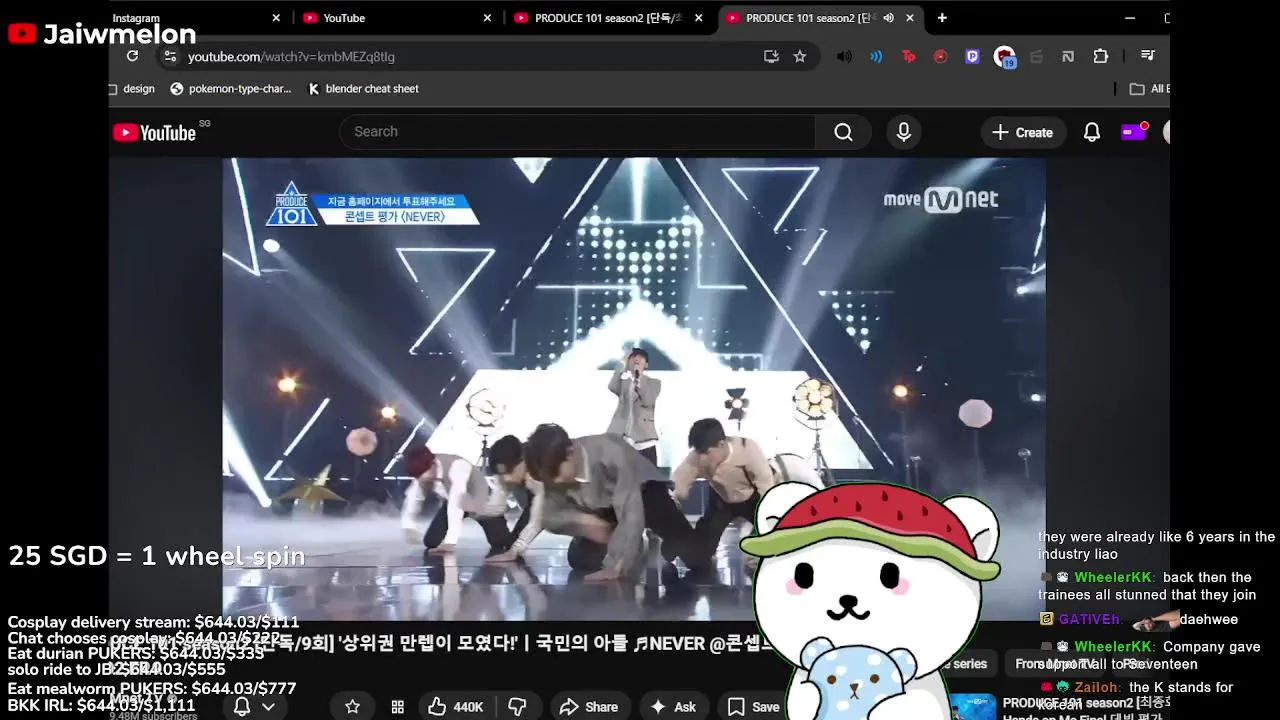The width and height of the screenshot is (1280, 720).
Task: Mute the playing PRODUCE 101 tab audio
Action: 888,18
